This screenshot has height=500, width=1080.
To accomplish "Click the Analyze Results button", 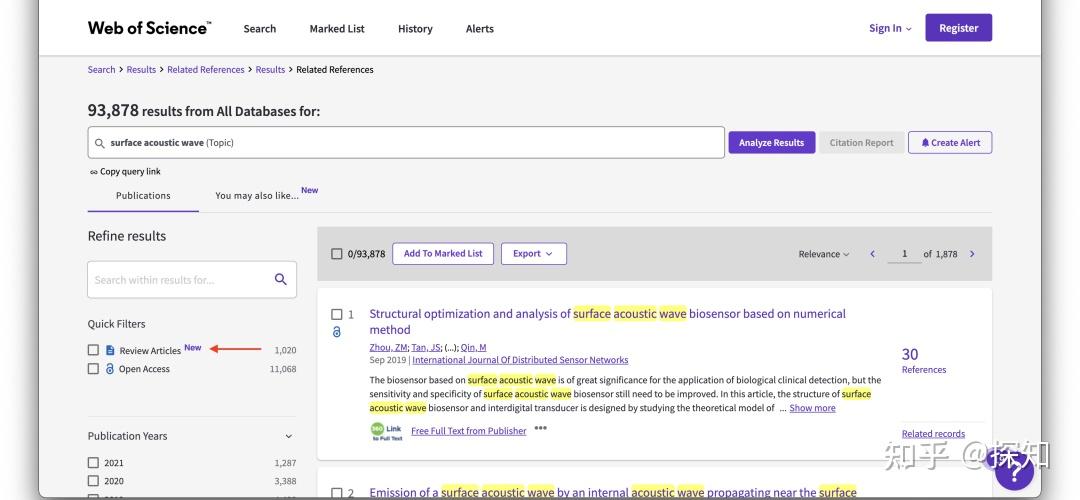I will (771, 143).
